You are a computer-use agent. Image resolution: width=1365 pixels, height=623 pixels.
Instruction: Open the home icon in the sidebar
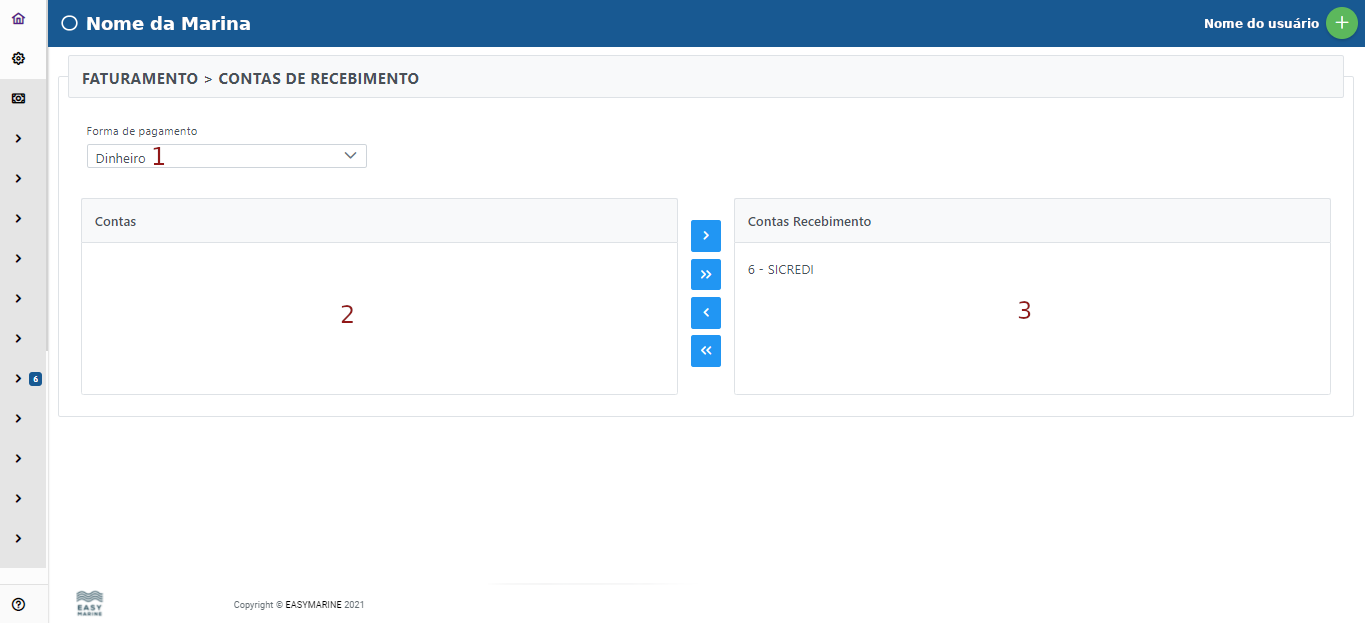tap(18, 19)
